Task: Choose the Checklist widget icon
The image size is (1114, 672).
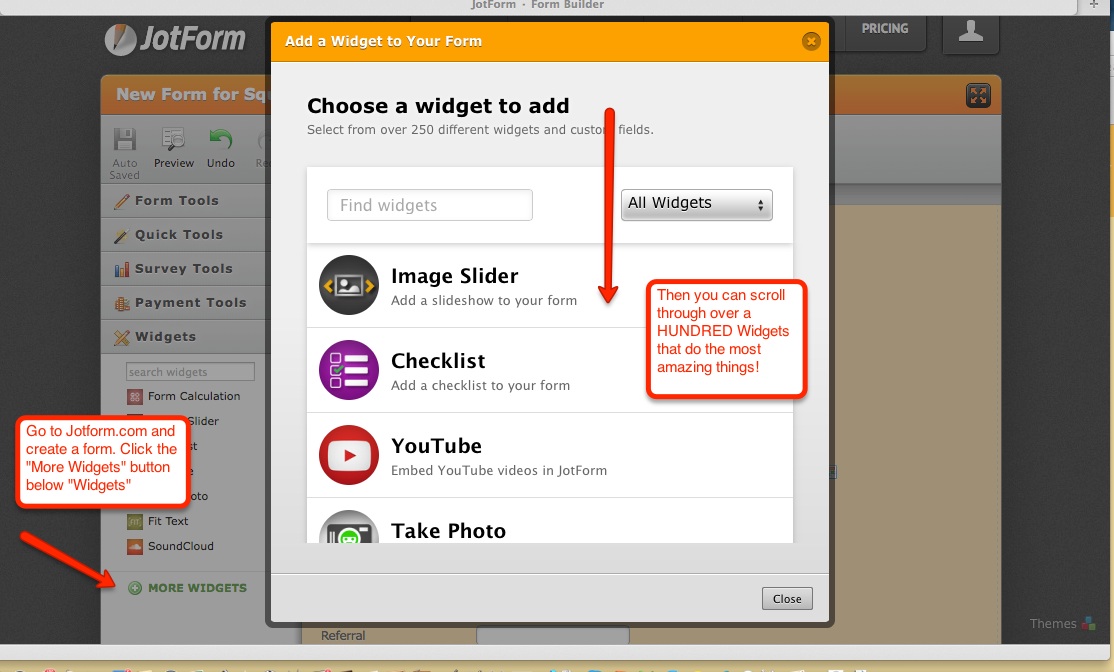Action: tap(349, 370)
